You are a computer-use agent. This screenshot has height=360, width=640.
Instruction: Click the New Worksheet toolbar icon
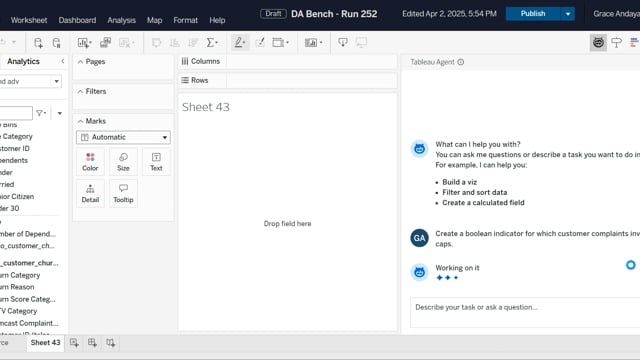82,43
